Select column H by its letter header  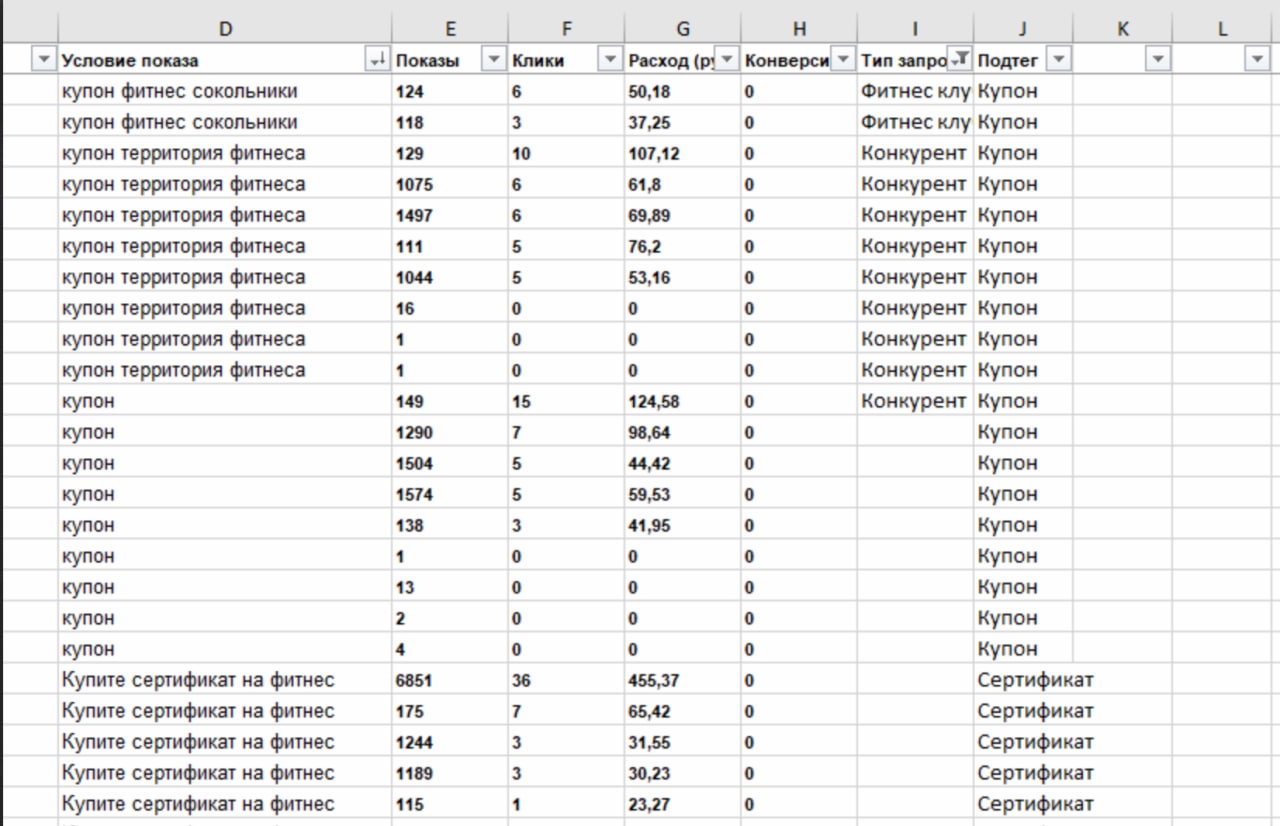[799, 29]
